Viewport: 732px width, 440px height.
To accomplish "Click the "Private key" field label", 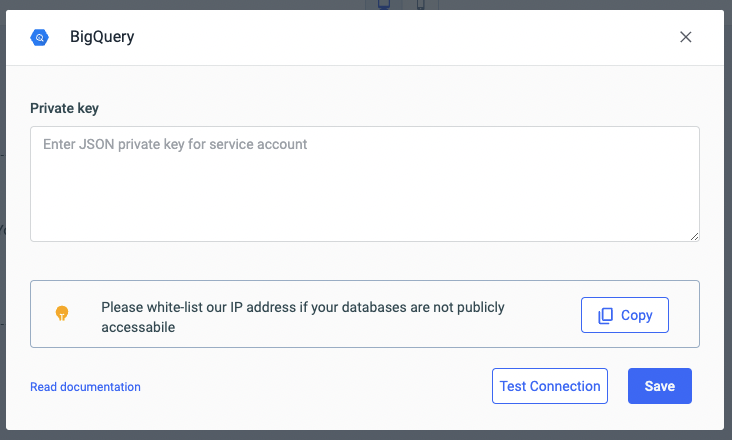I will [64, 108].
